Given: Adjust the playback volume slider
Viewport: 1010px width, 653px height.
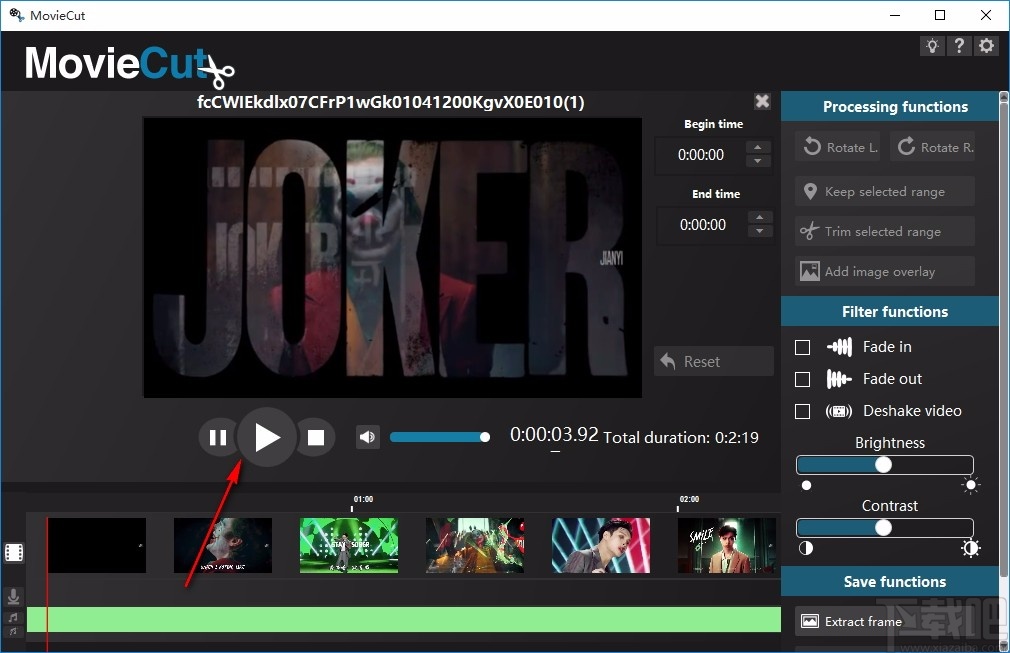Looking at the screenshot, I should click(440, 437).
